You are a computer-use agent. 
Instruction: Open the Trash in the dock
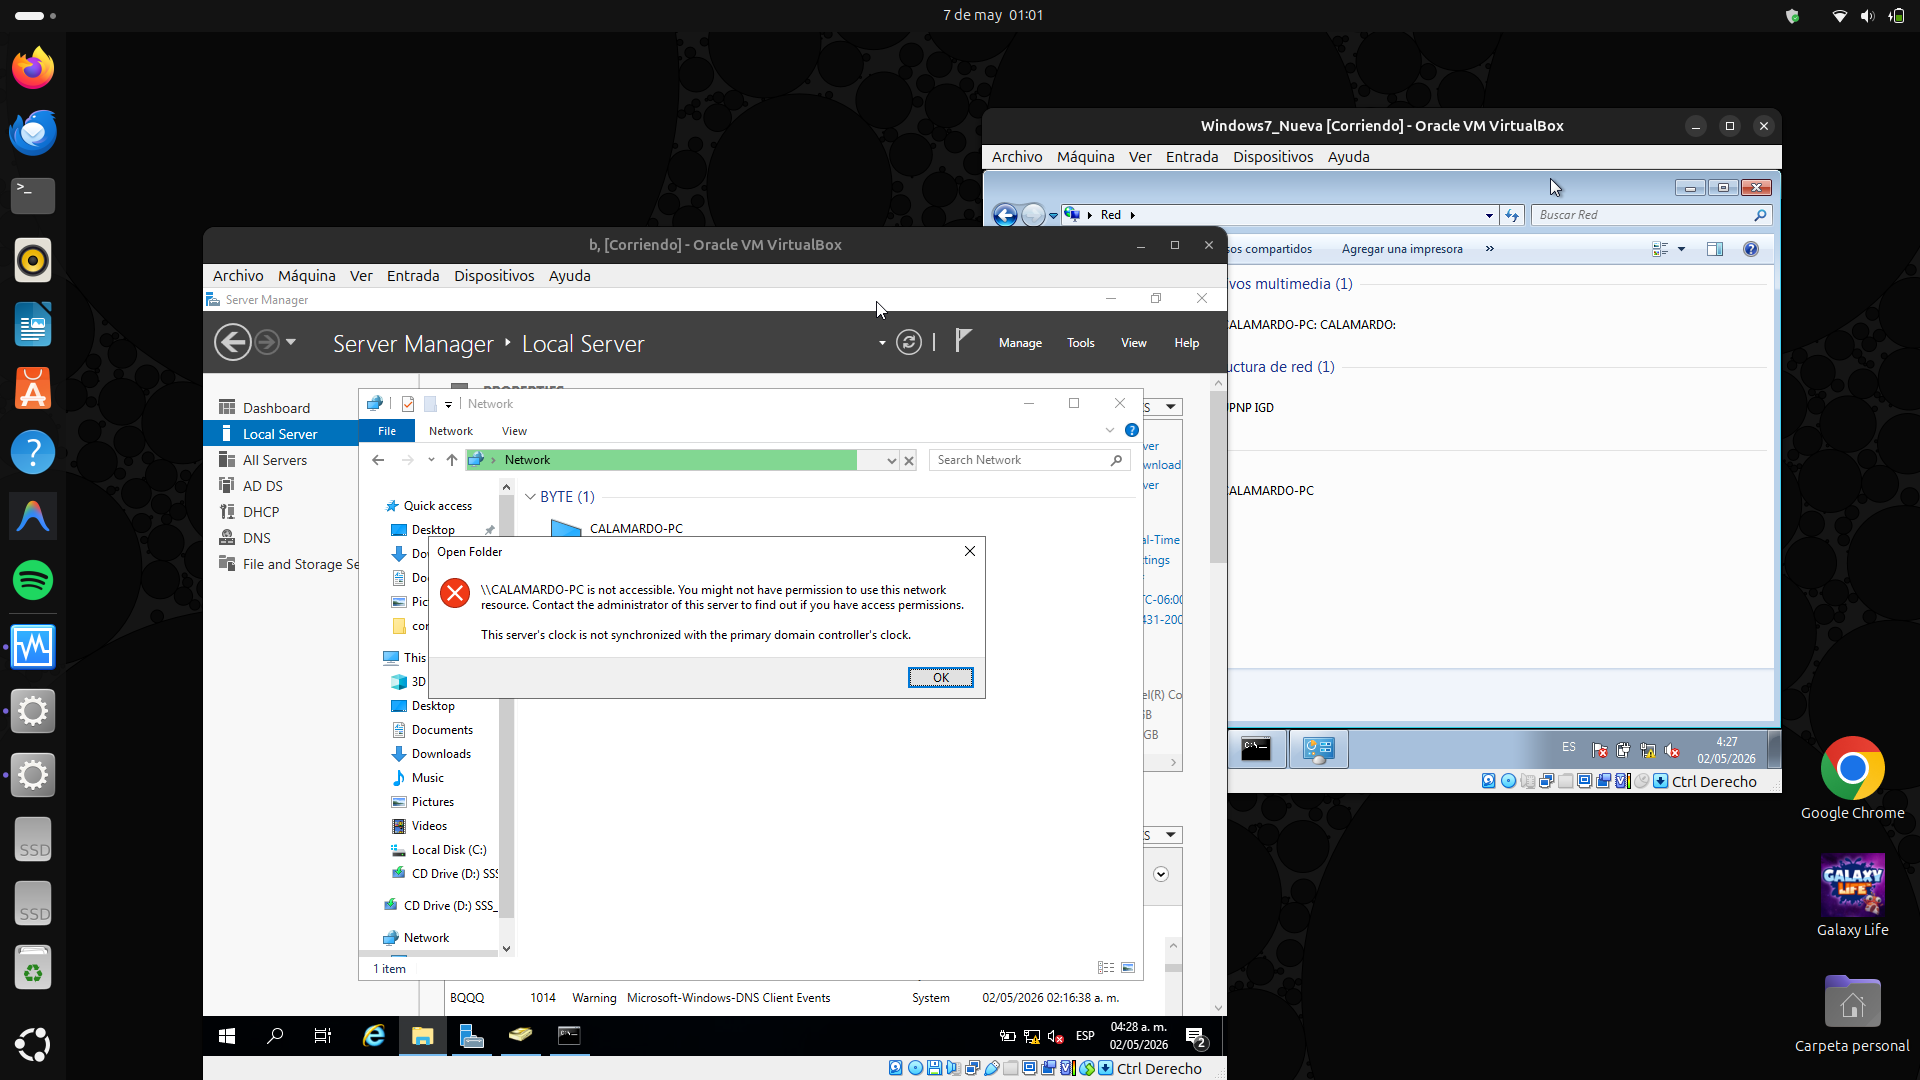click(x=33, y=968)
